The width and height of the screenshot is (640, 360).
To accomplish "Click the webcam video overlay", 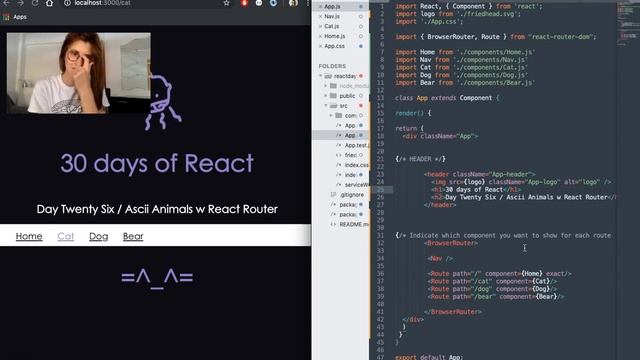I will 78,73.
